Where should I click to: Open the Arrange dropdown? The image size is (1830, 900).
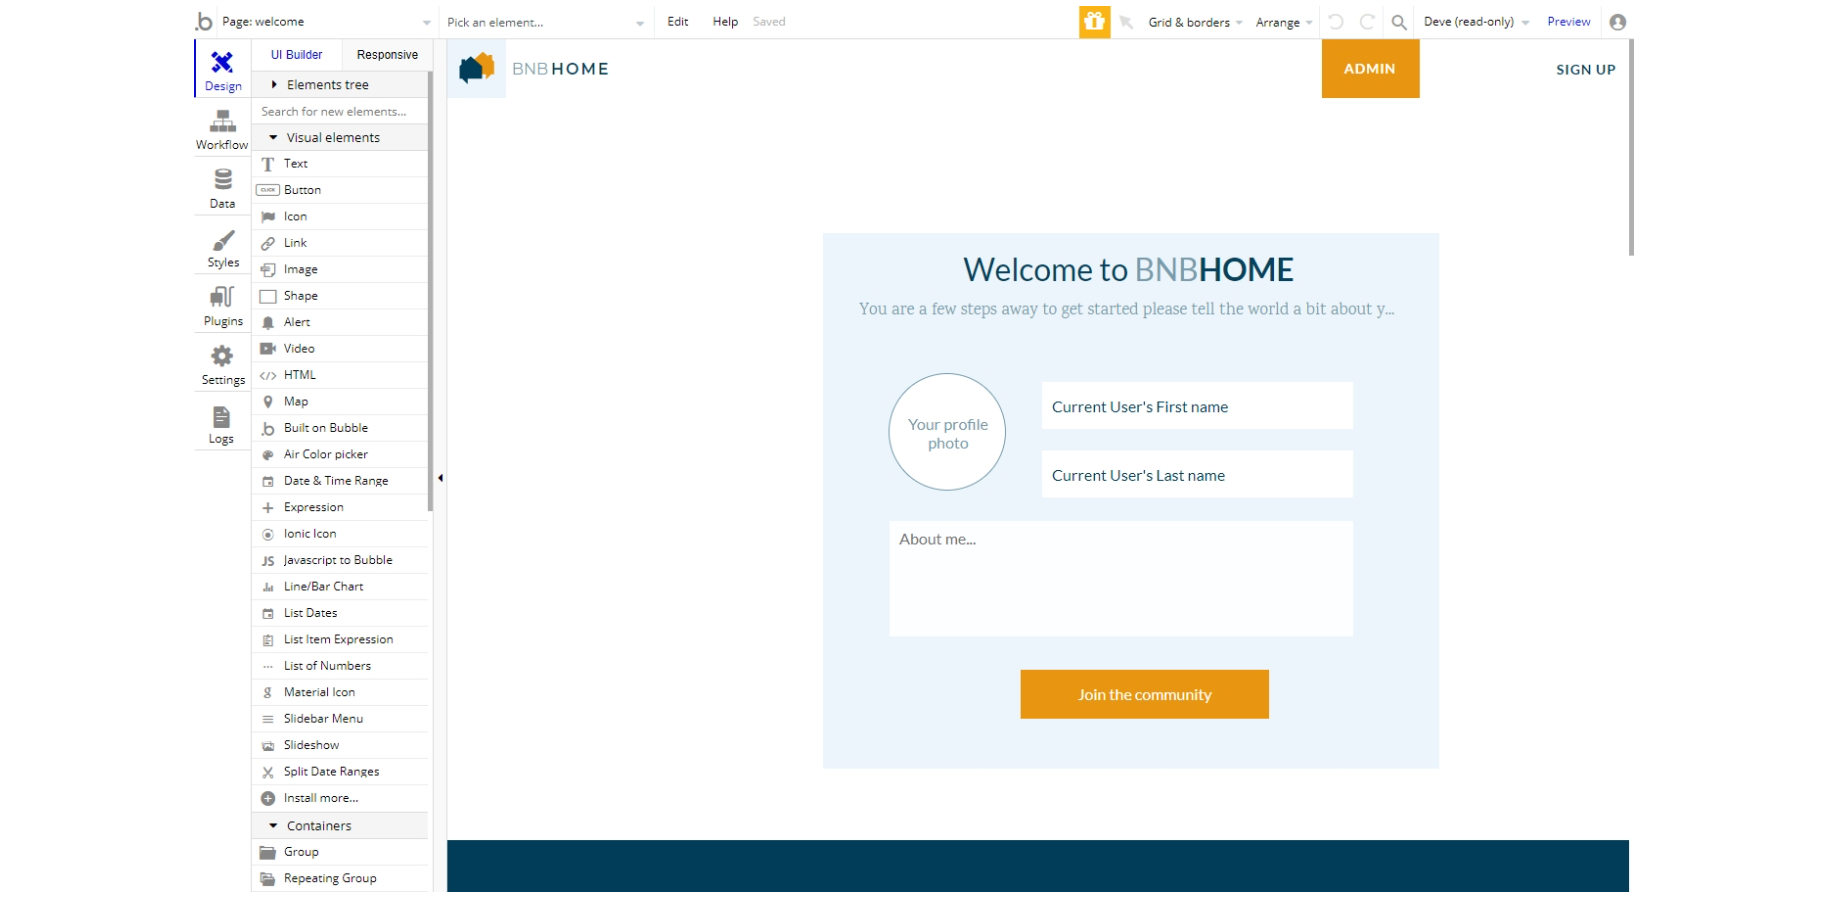[x=1284, y=22]
